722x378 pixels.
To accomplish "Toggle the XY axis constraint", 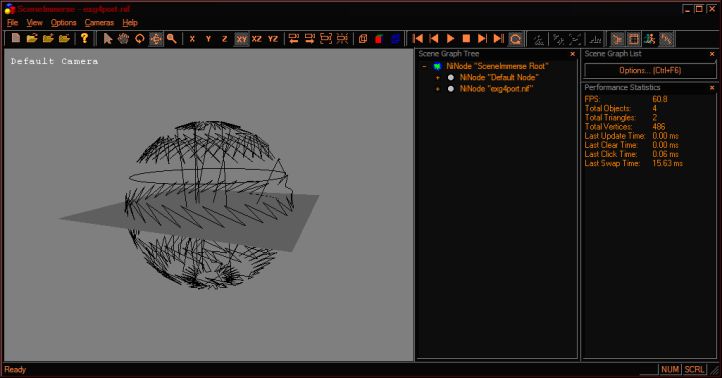I will pyautogui.click(x=241, y=39).
